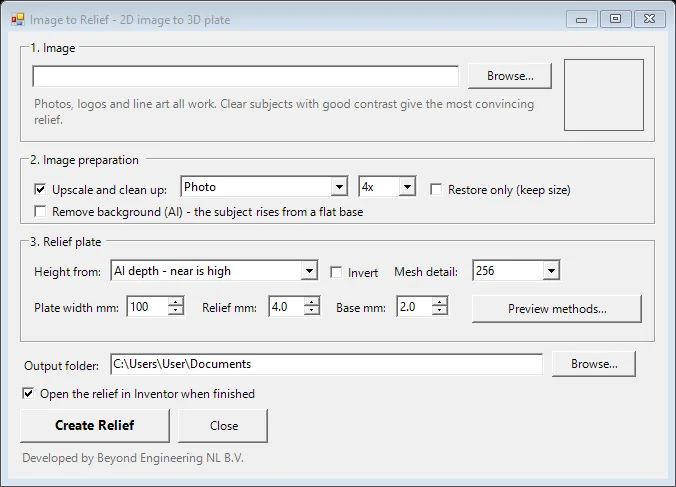
Task: Click the "Developed by Beyond Engineering NL B.V." text
Action: (x=133, y=458)
